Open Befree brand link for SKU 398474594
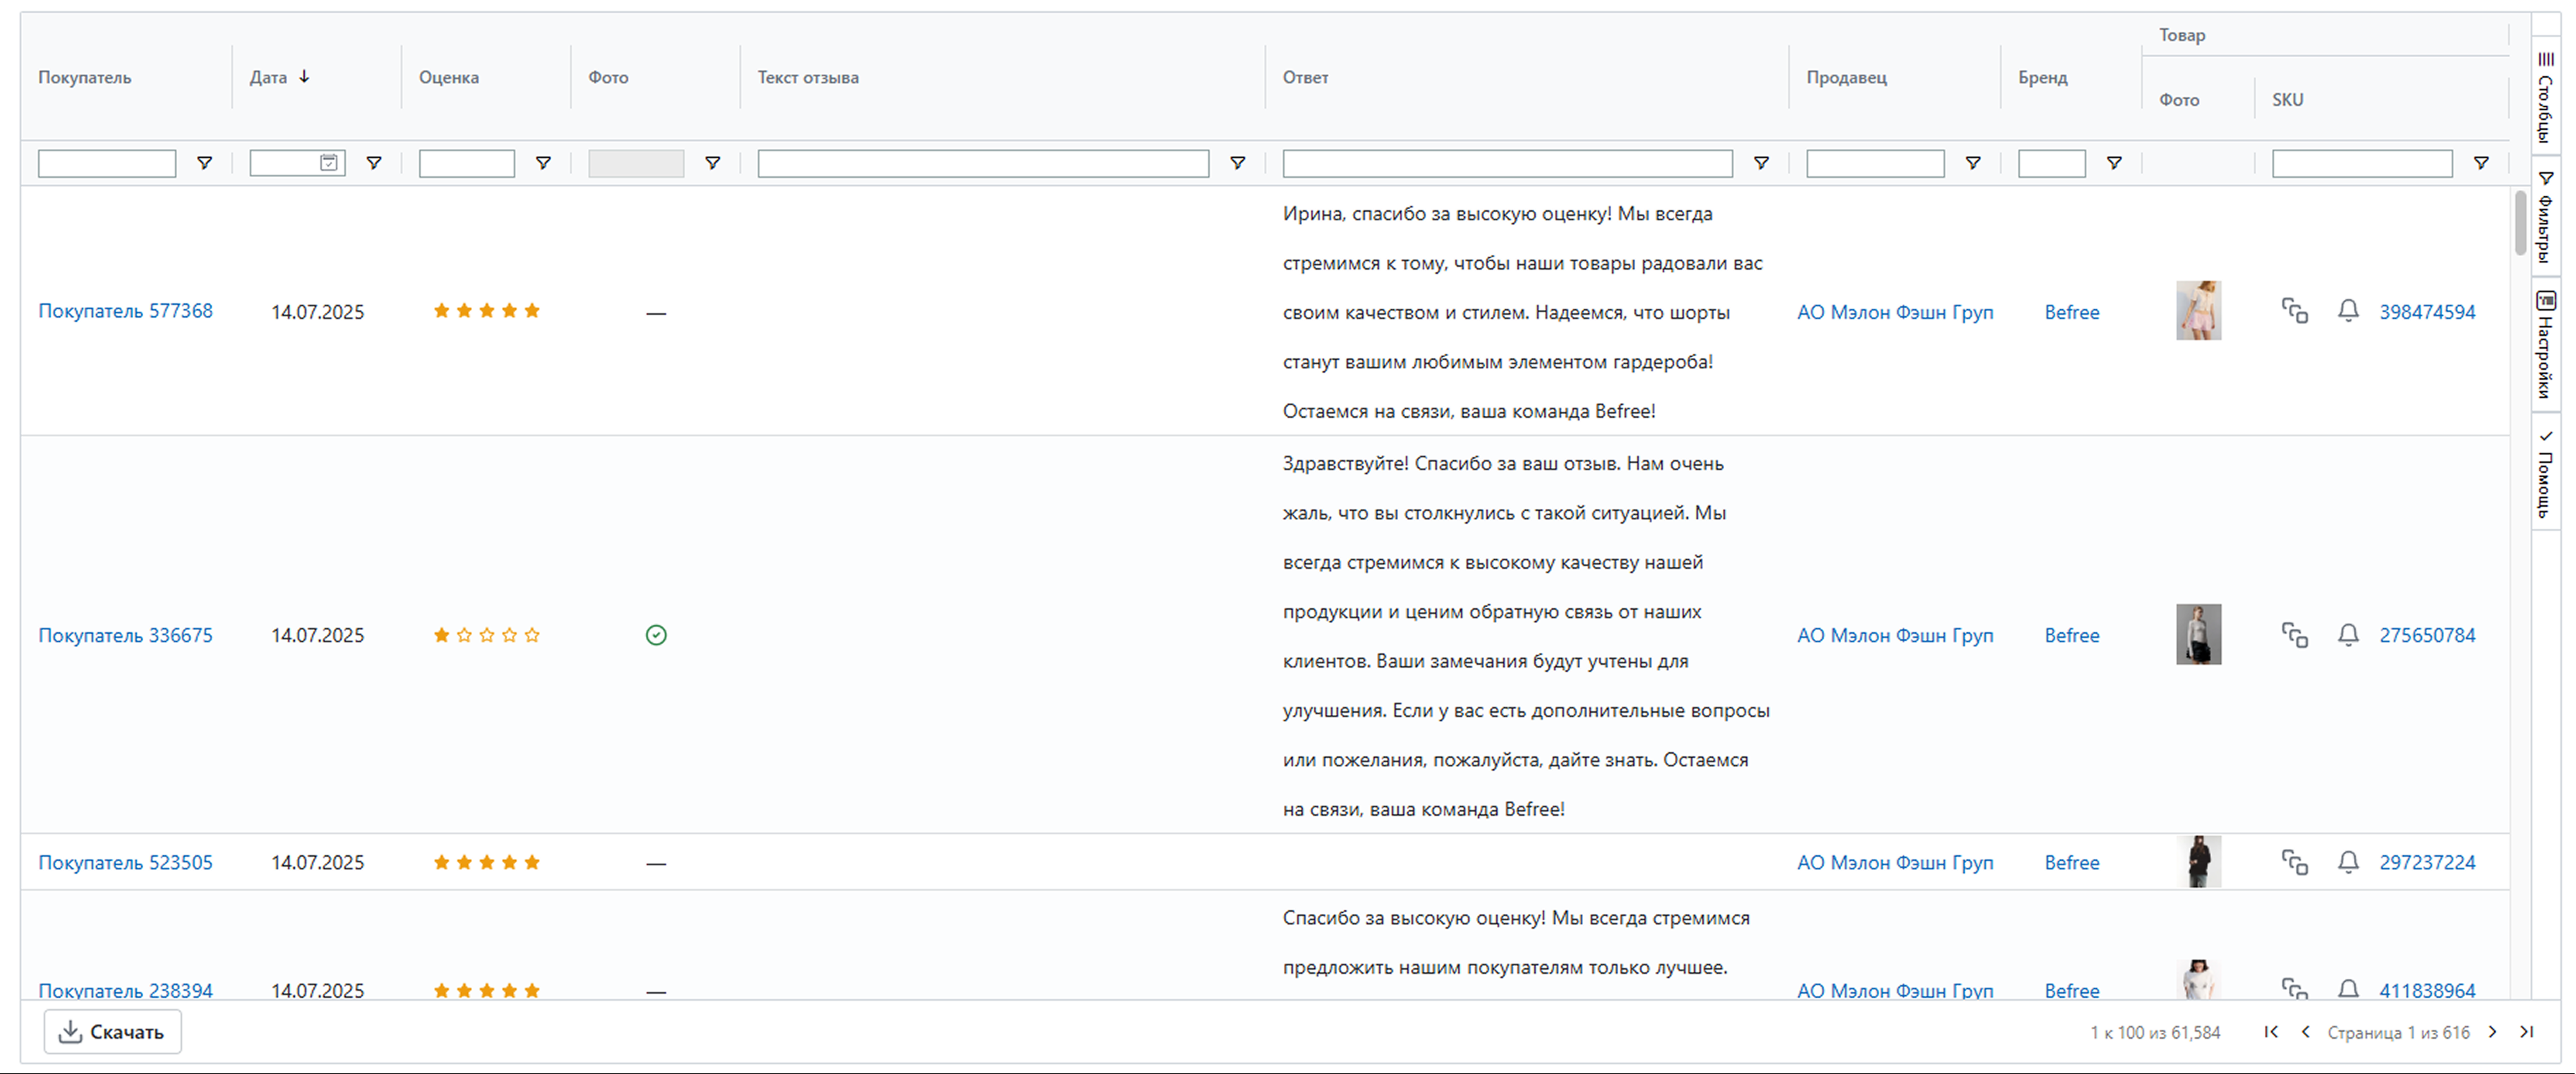This screenshot has height=1074, width=2576. [2071, 312]
